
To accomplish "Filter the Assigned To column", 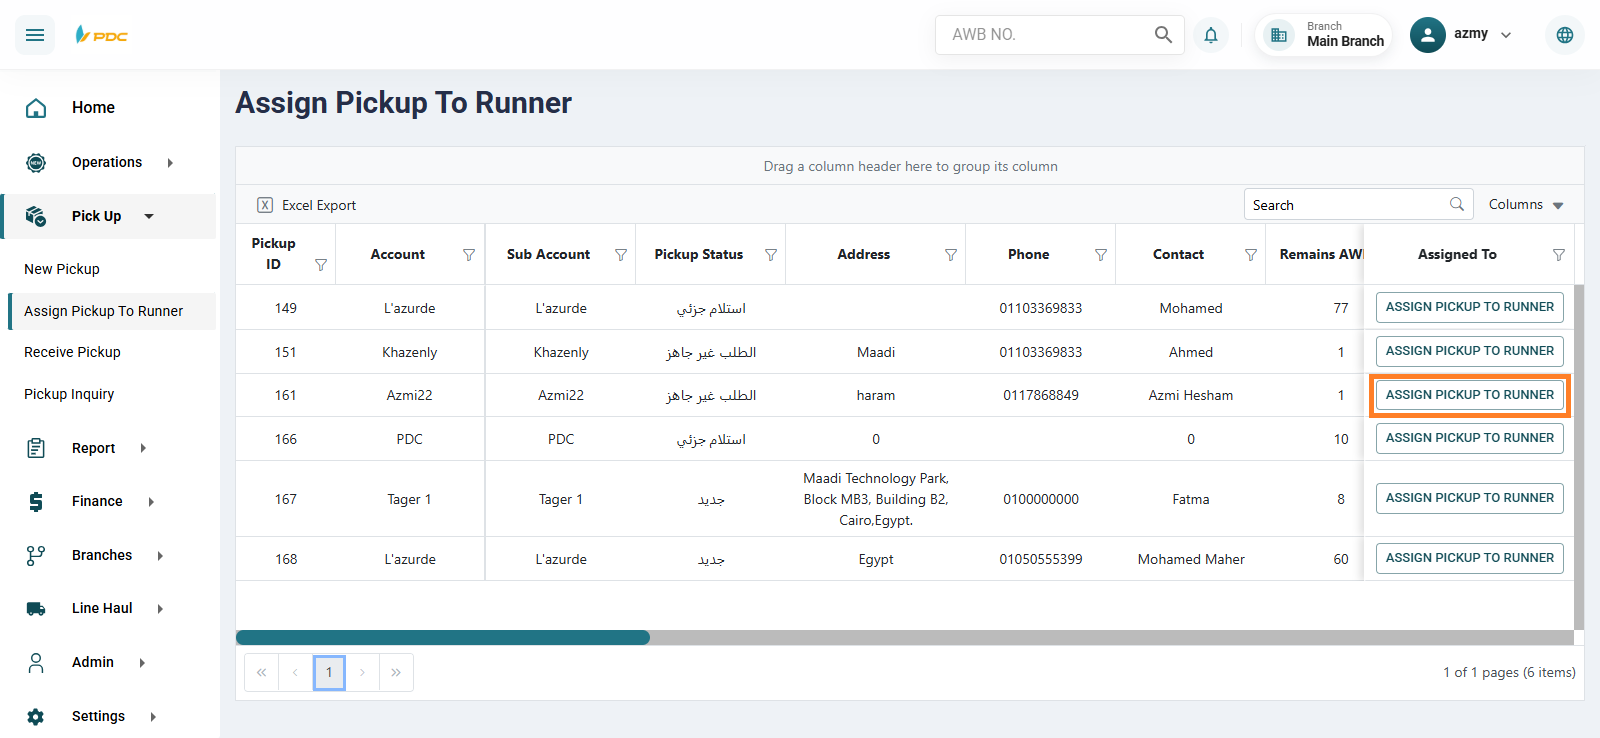I will pyautogui.click(x=1559, y=255).
